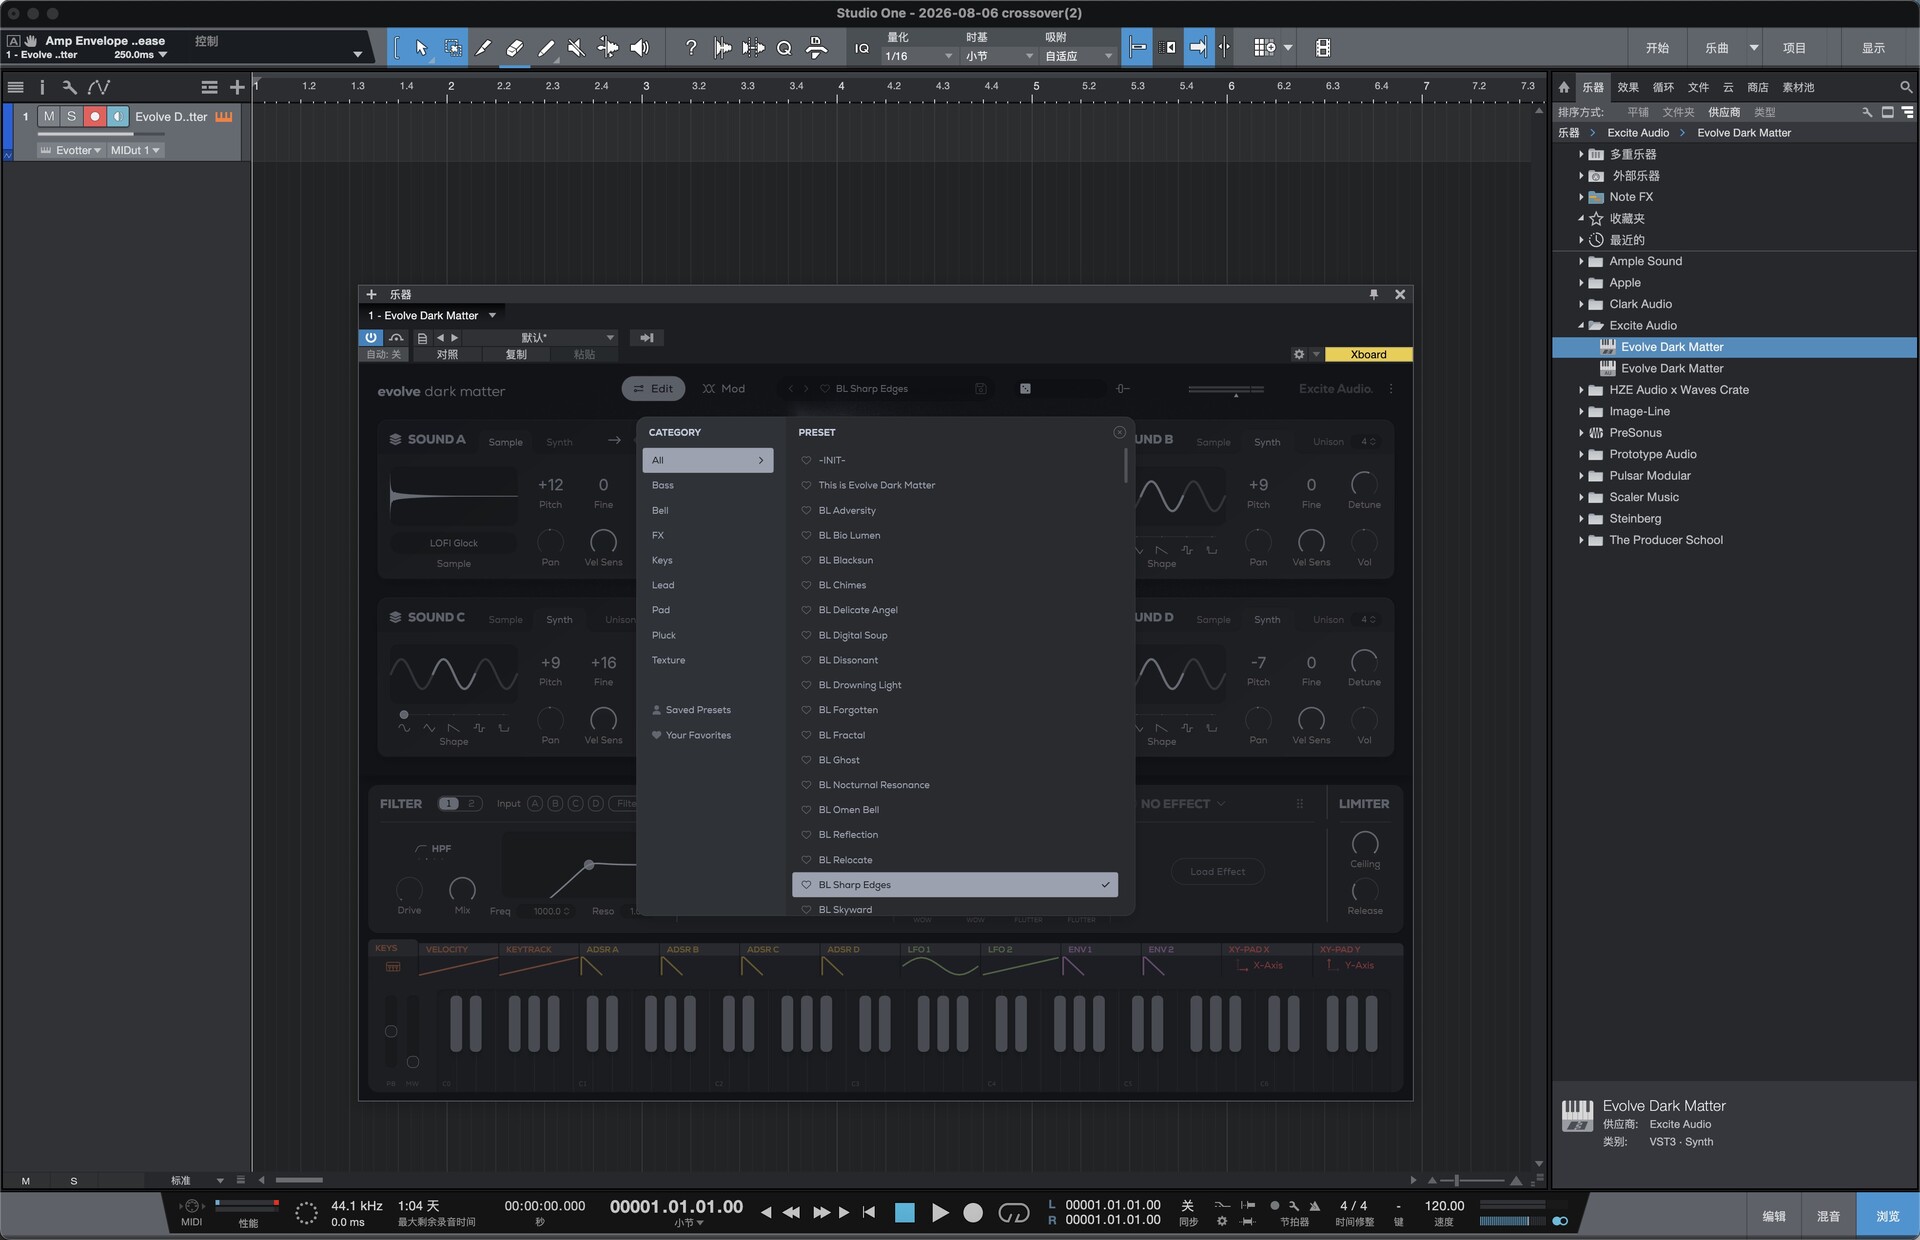Viewport: 1920px width, 1240px height.
Task: Switch to the 效果 browser tab
Action: (1628, 87)
